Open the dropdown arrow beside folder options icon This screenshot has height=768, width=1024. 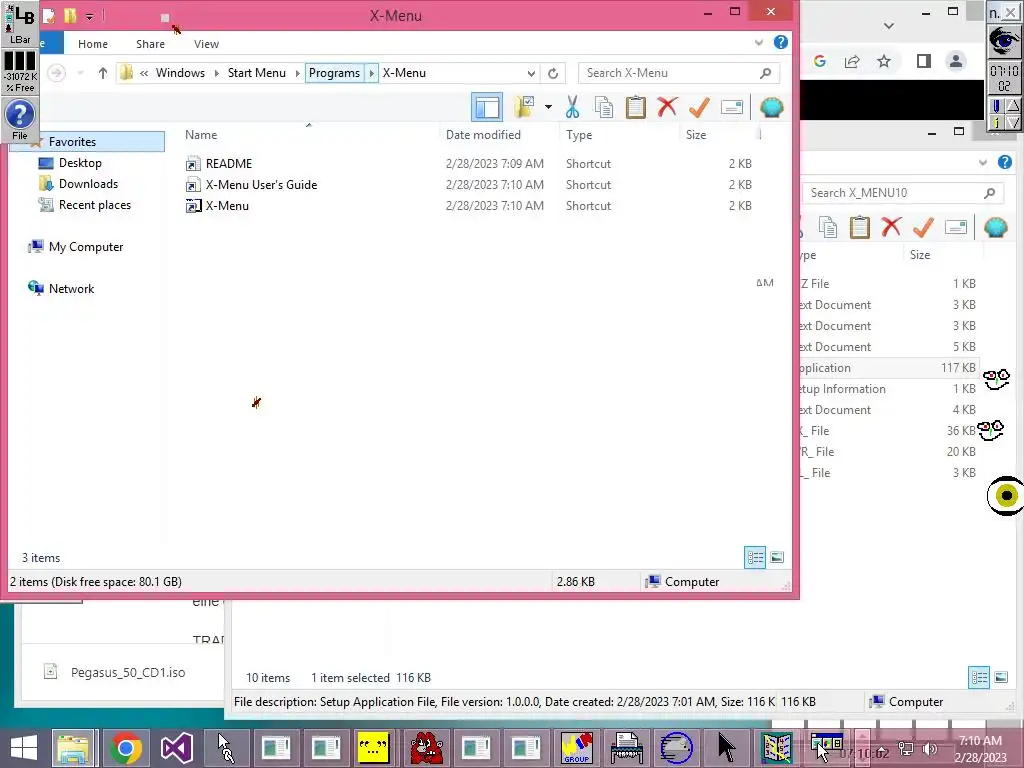point(548,107)
